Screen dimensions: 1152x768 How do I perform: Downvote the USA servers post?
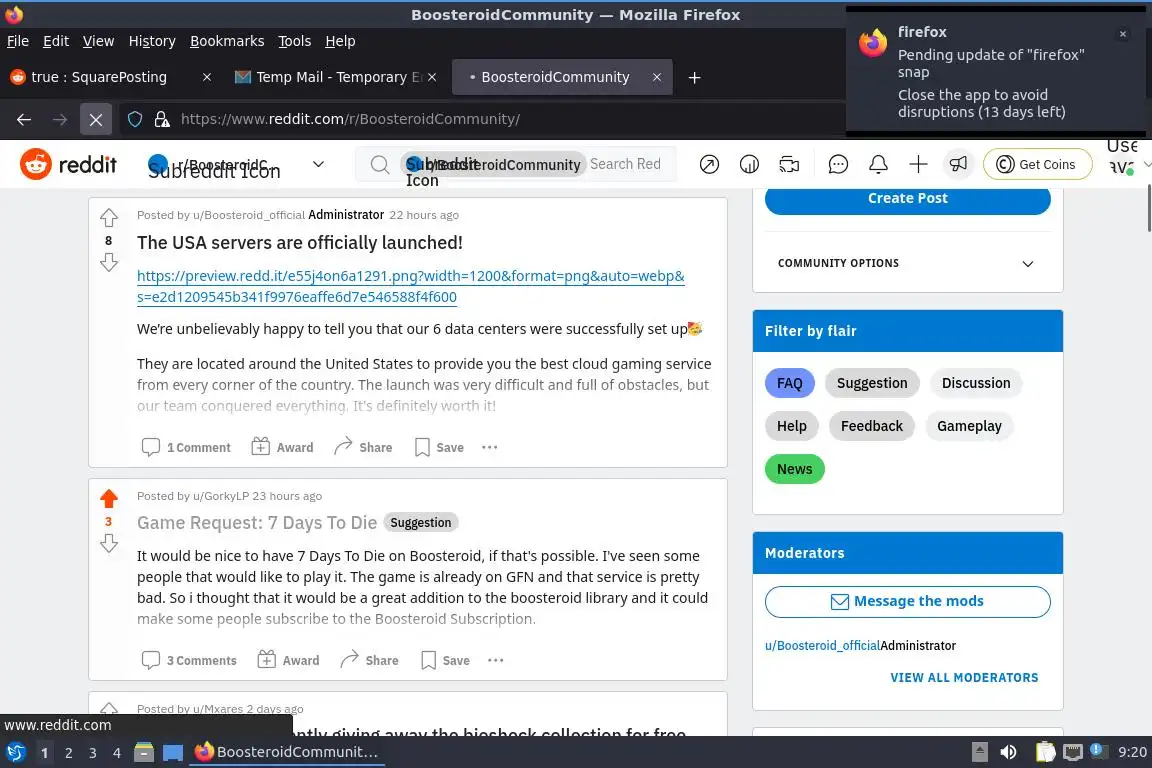(x=109, y=262)
